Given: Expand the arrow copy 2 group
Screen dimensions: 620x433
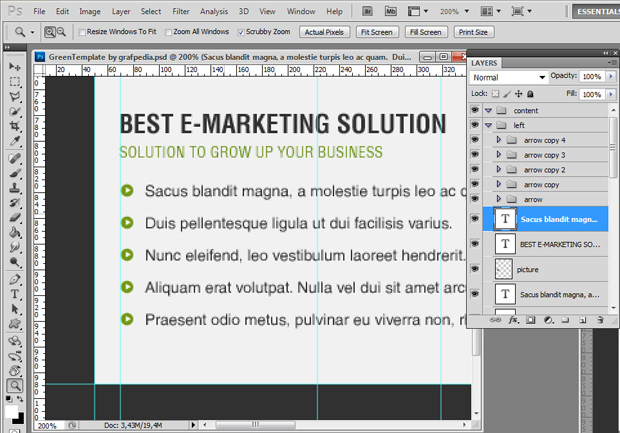Looking at the screenshot, I should point(499,170).
